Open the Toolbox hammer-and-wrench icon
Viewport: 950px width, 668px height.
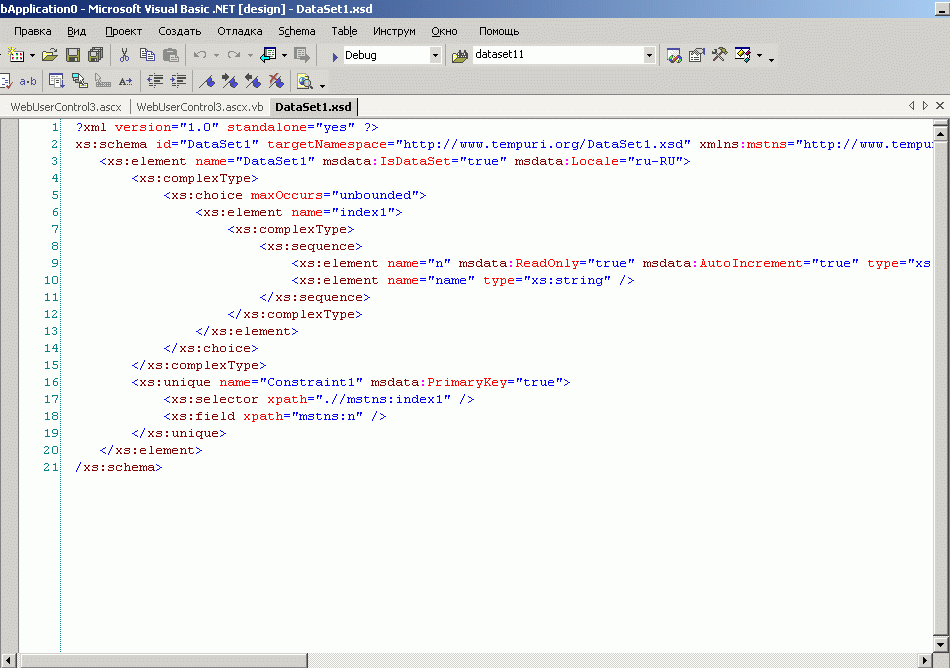(x=719, y=55)
